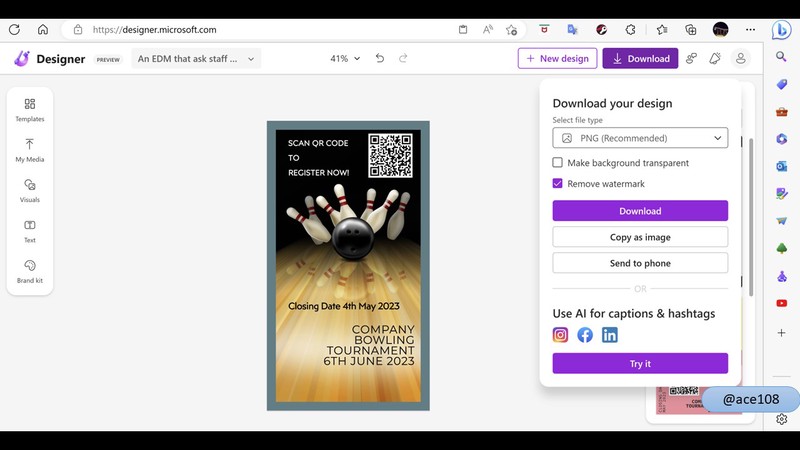
Task: Expand the design title dropdown
Action: 196,58
